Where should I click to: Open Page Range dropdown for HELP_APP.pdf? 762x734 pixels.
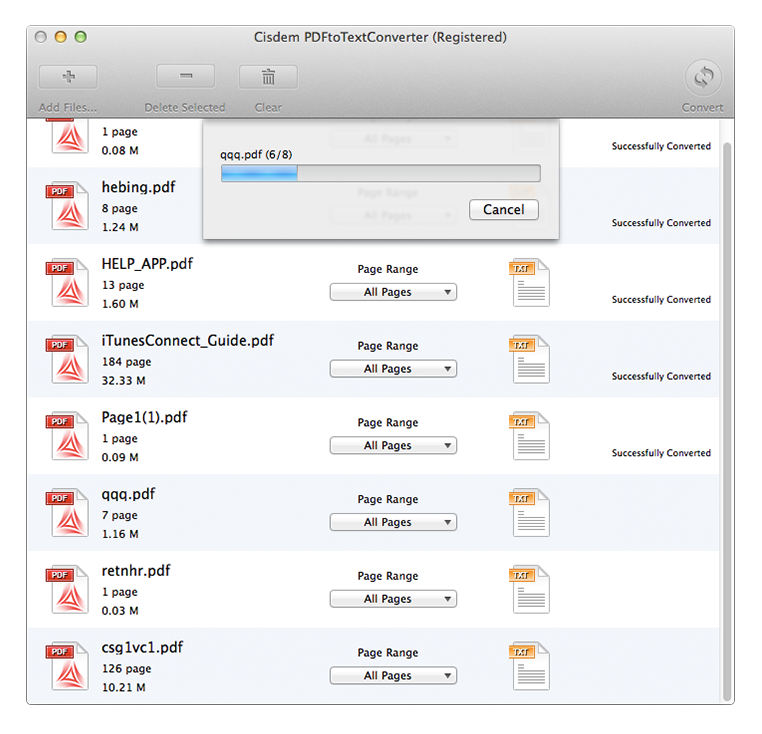(393, 292)
